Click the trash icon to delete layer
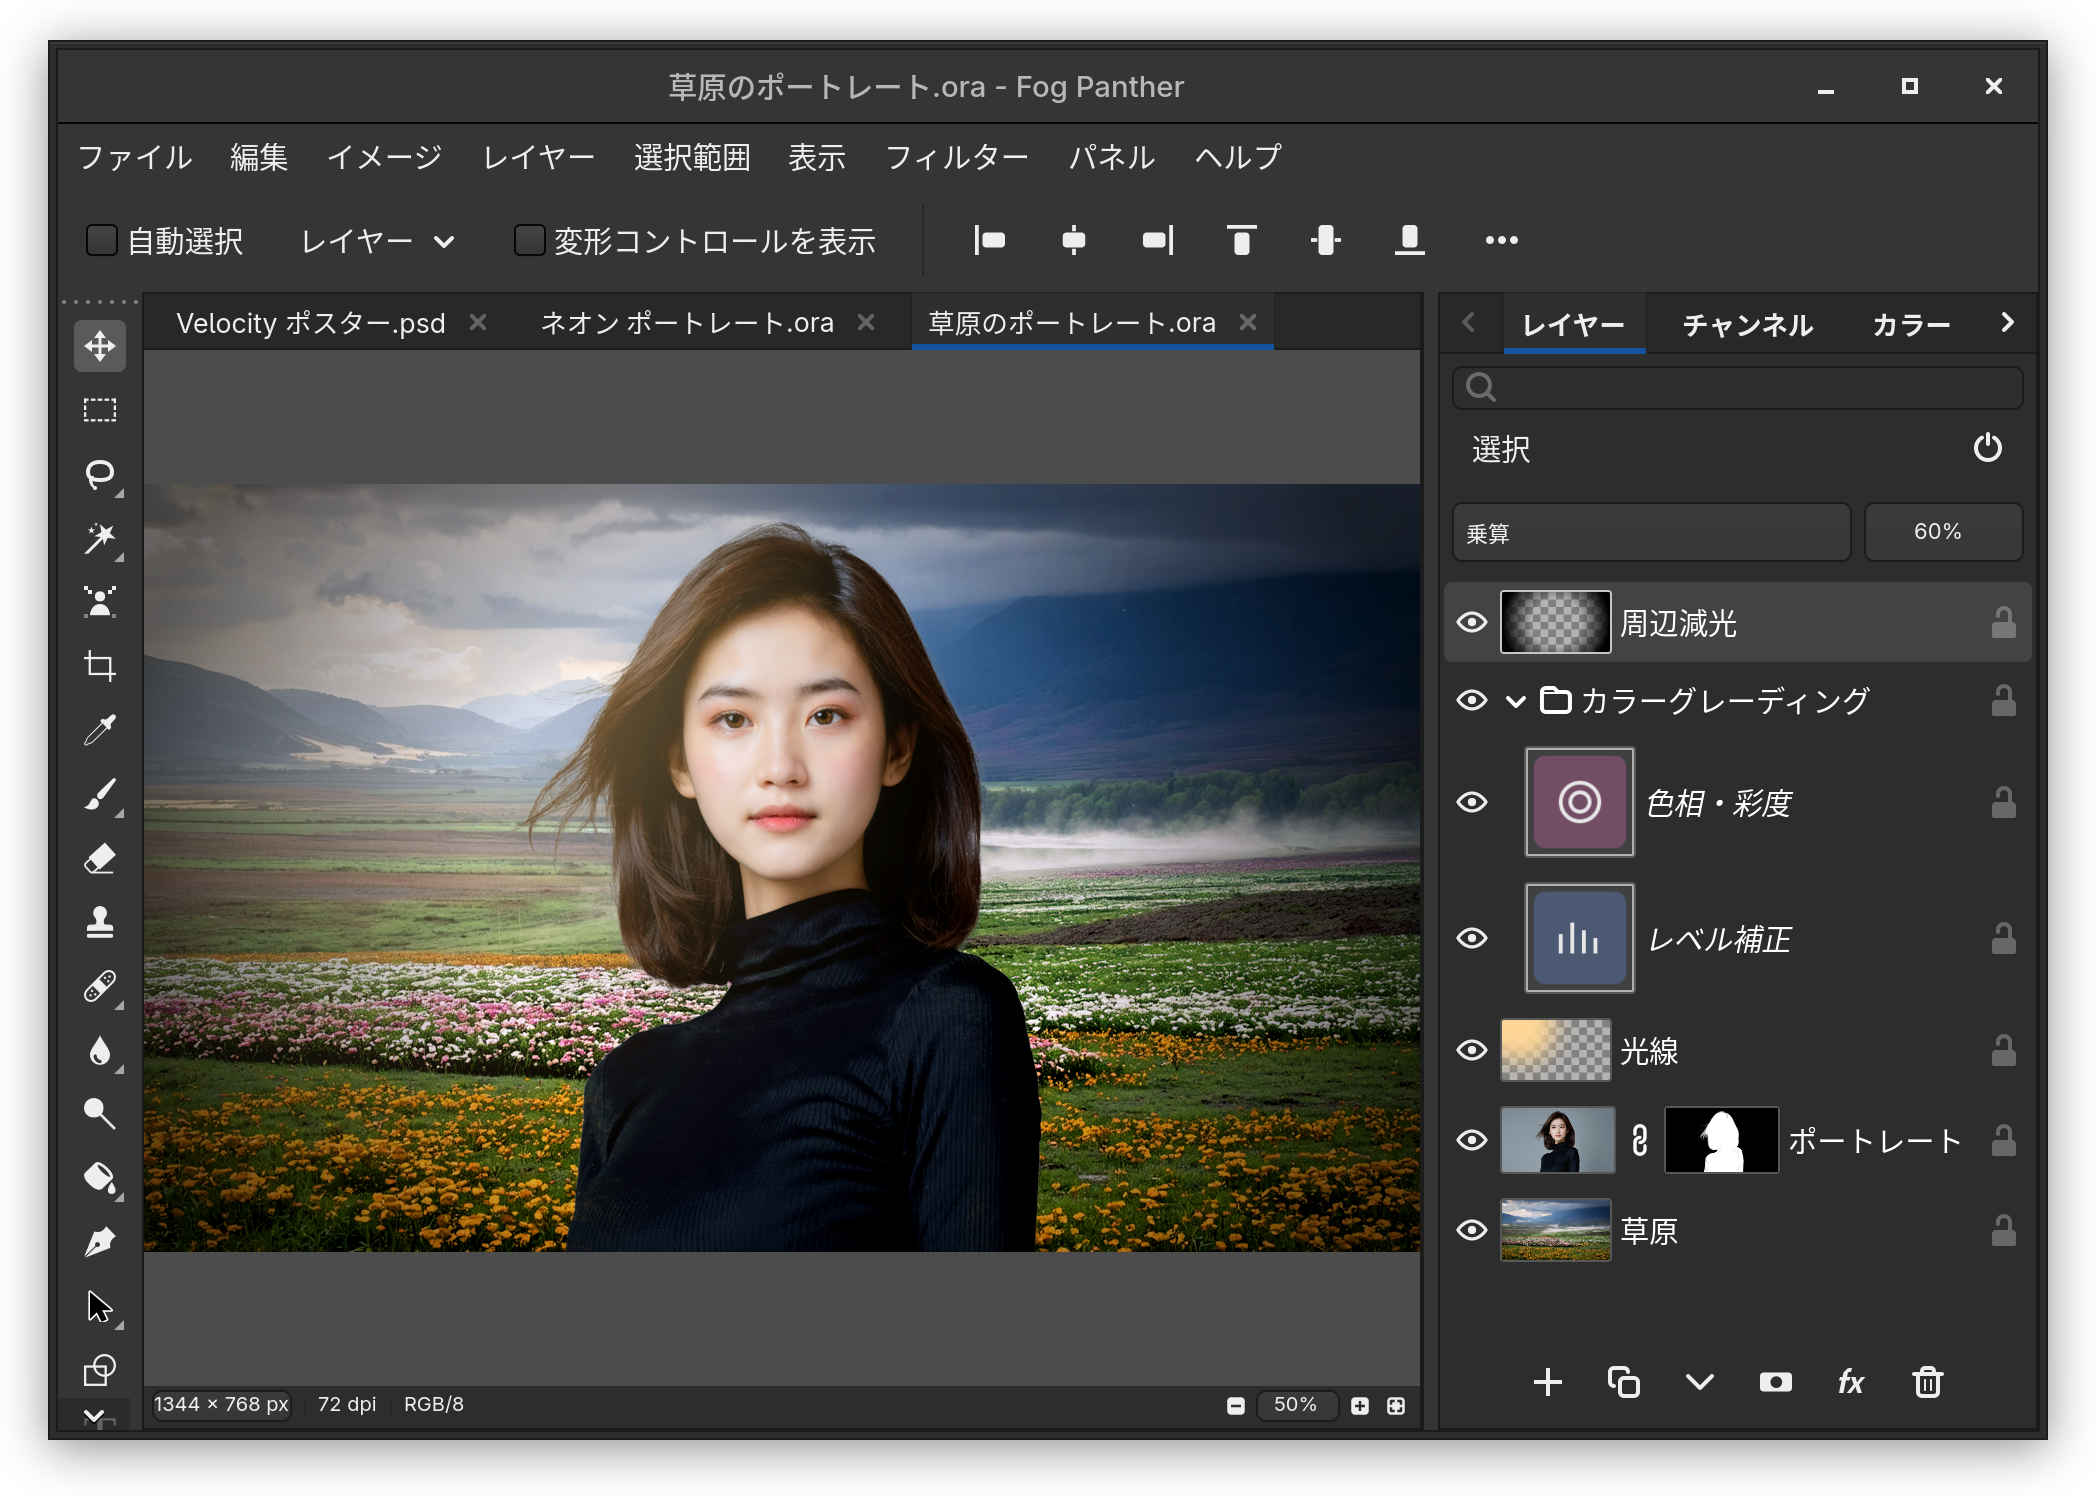This screenshot has width=2096, height=1496. pyautogui.click(x=1927, y=1382)
